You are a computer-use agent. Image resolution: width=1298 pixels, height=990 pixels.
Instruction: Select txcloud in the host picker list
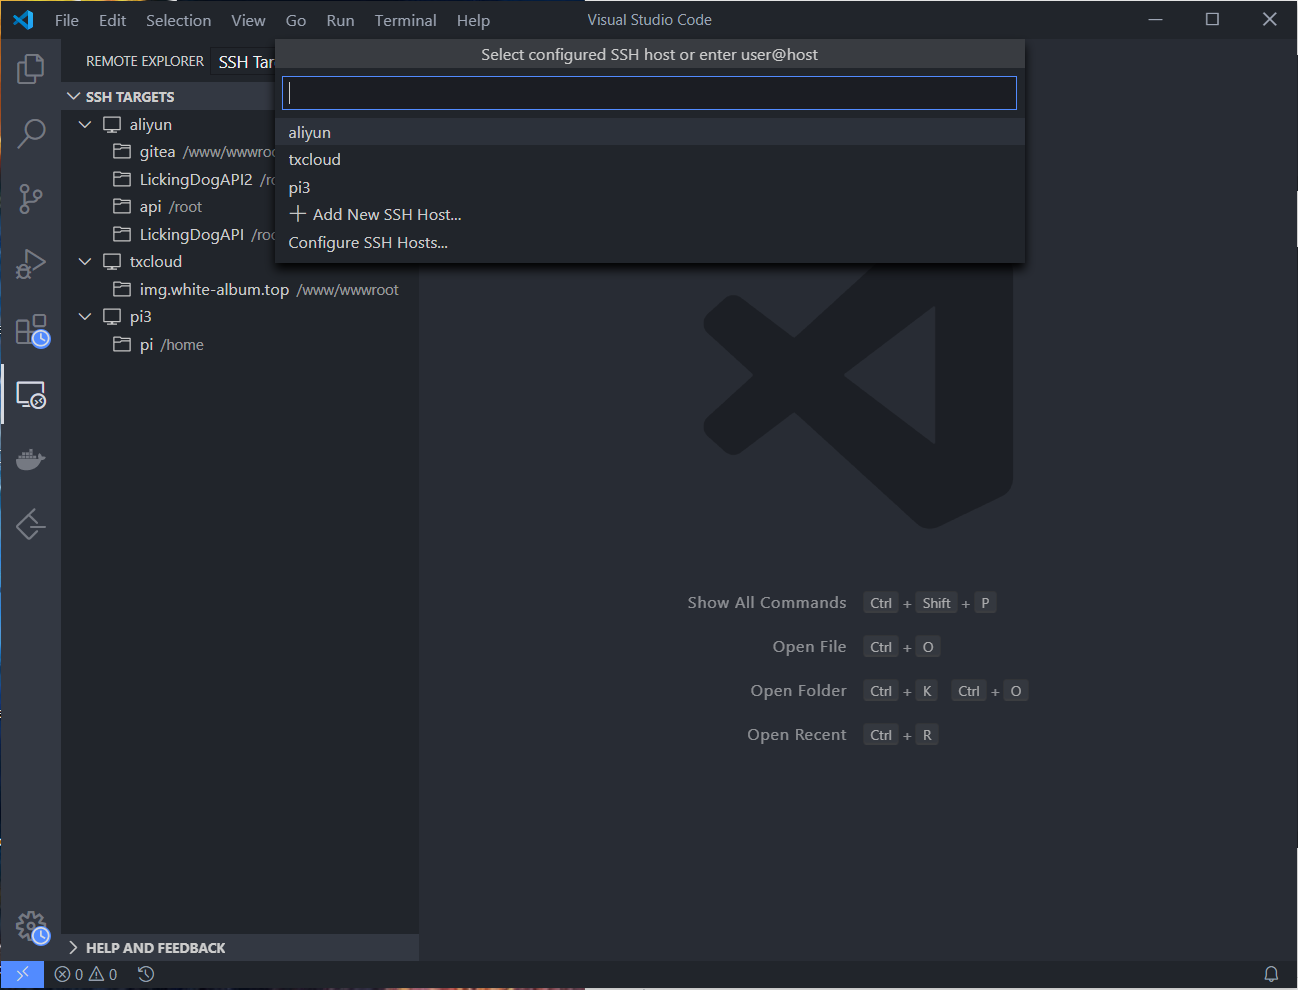pos(315,160)
